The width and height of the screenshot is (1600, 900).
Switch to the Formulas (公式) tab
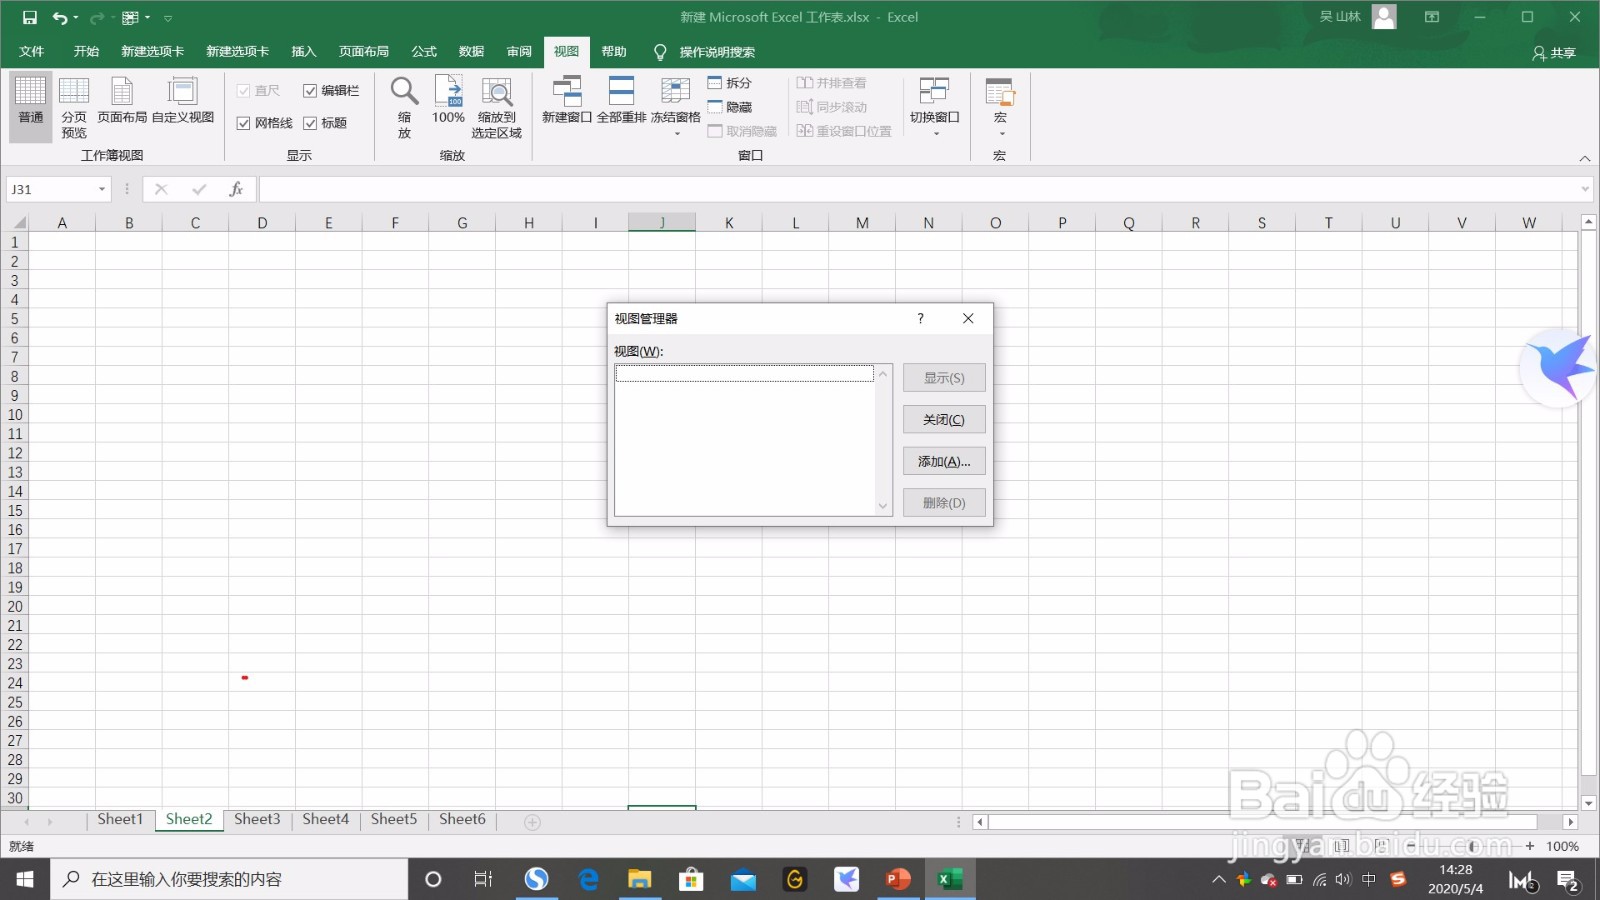click(424, 52)
